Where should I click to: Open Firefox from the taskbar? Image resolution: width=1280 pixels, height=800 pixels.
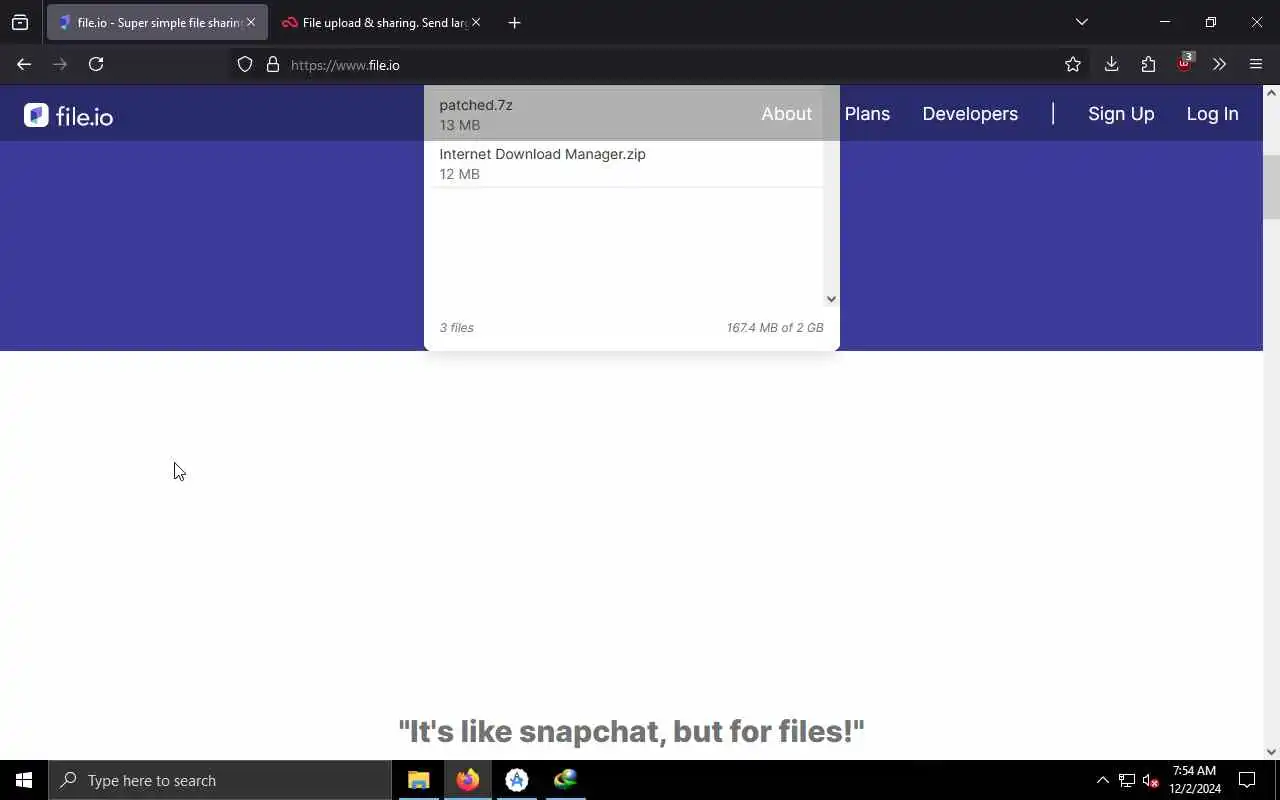(x=467, y=780)
